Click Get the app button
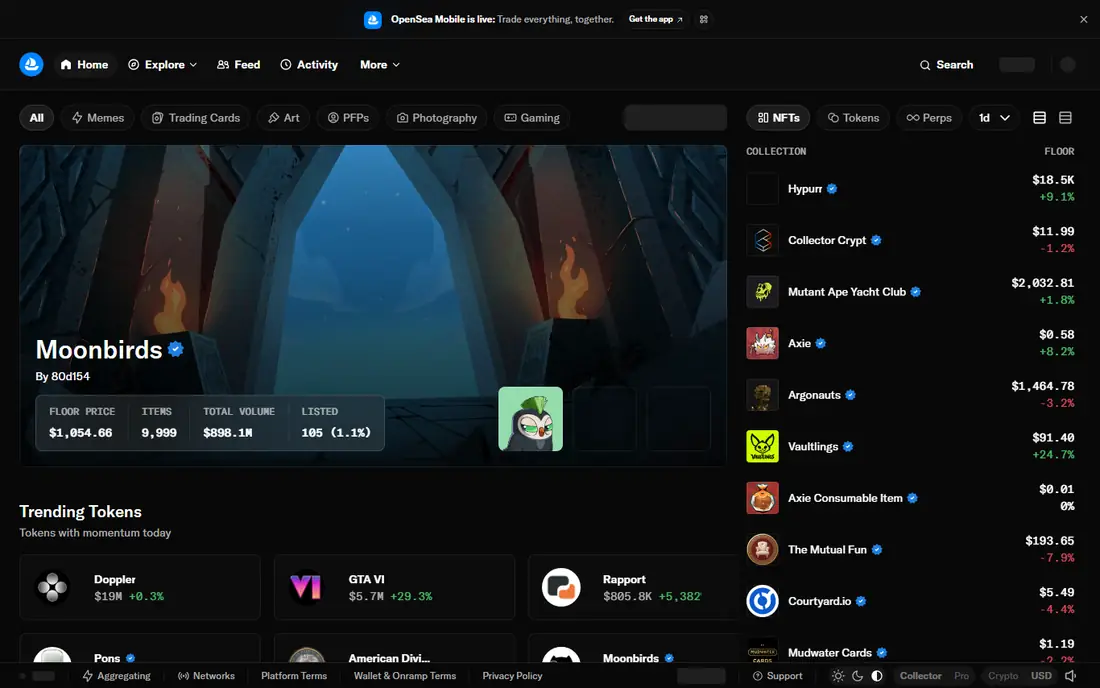 (x=655, y=19)
